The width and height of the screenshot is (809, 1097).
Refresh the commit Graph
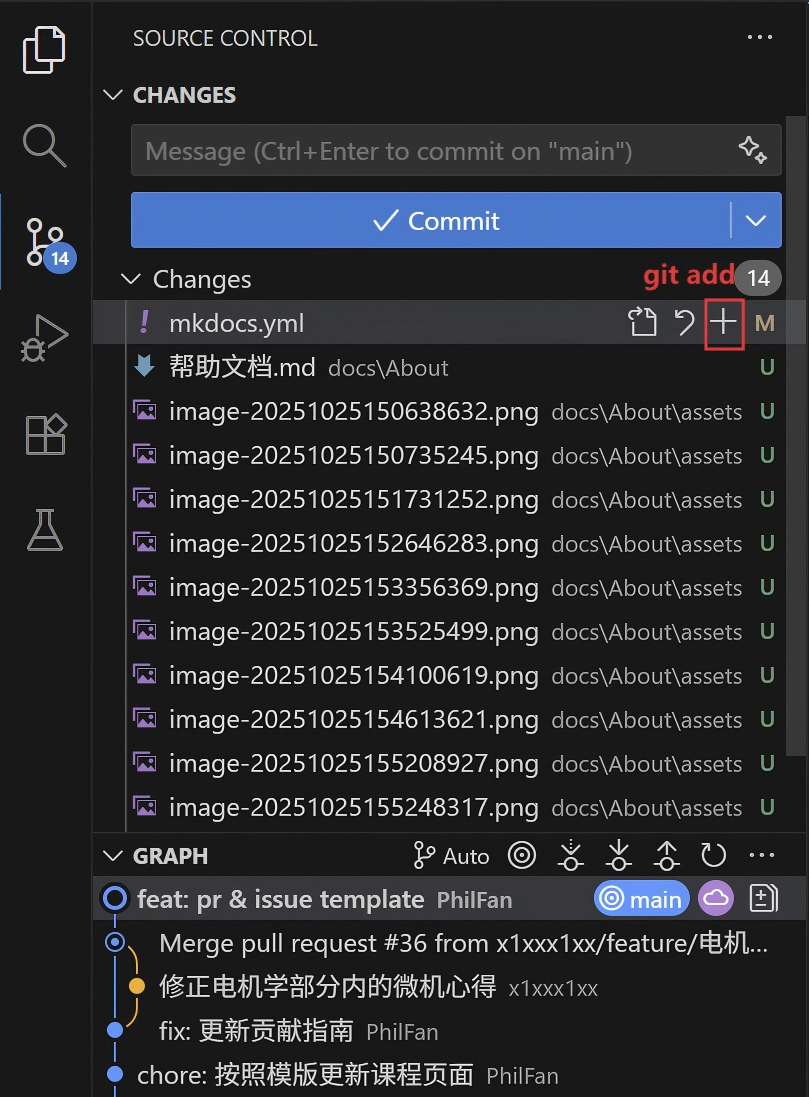(713, 855)
